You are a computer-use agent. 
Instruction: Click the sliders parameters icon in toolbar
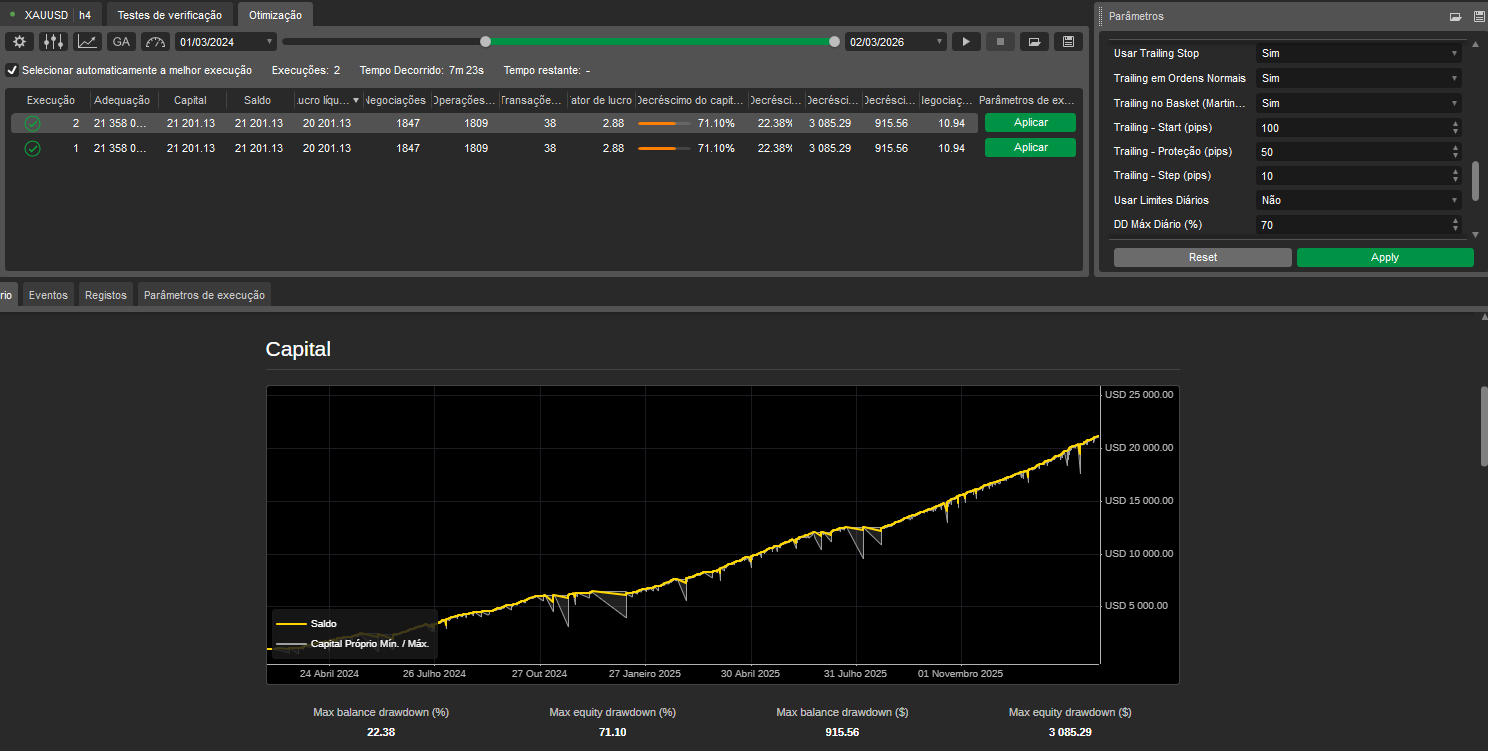click(53, 42)
